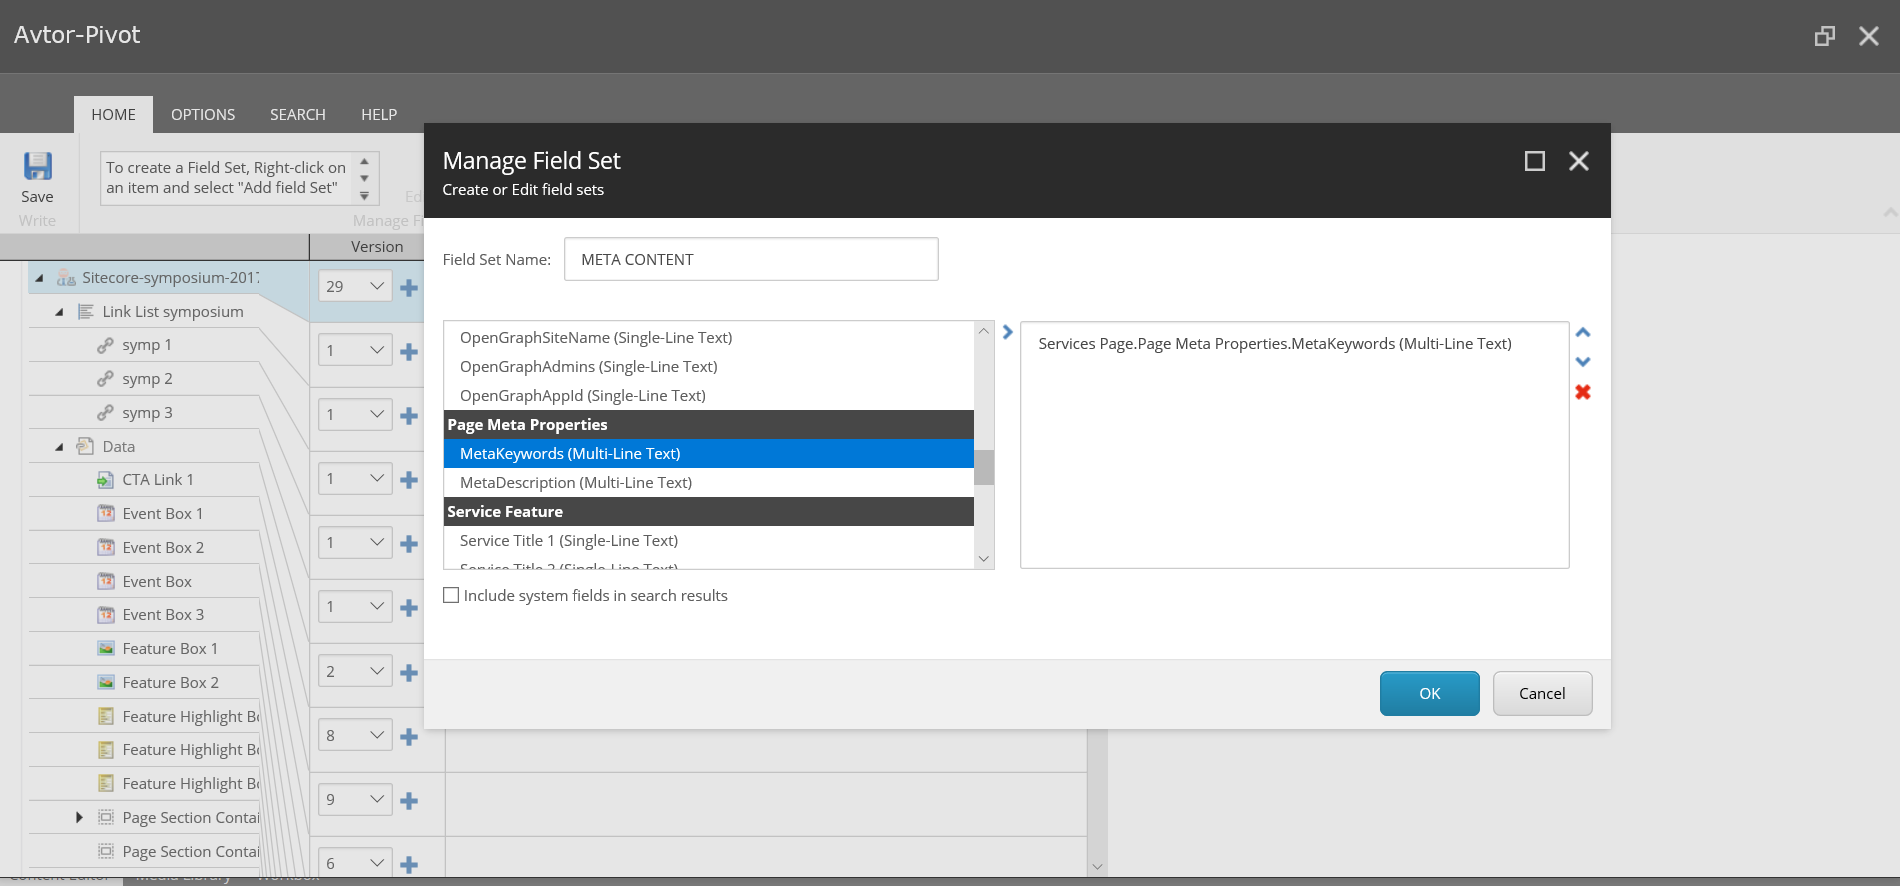
Task: Collapse the Link List symposium node
Action: [x=59, y=312]
